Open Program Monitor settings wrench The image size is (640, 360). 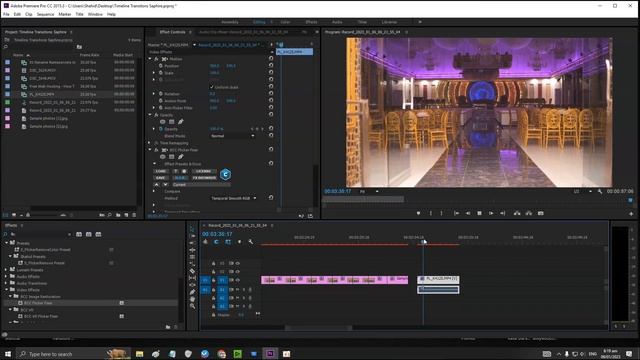600,191
